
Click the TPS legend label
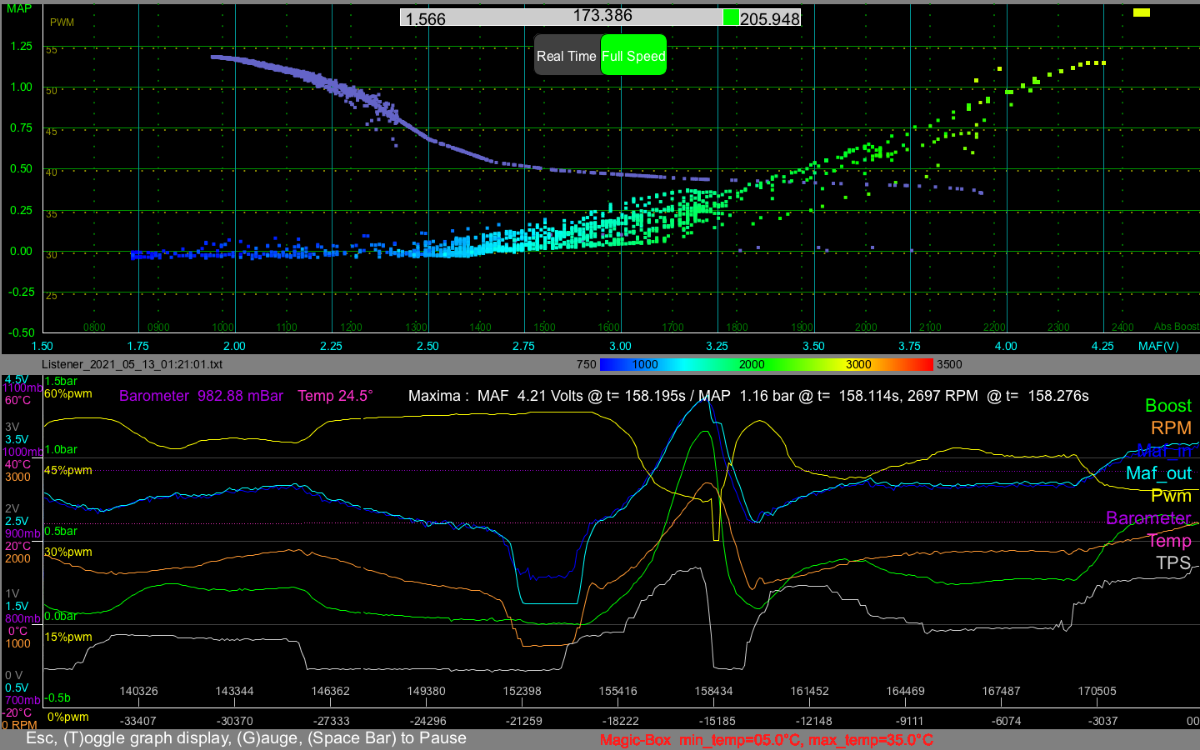(1173, 563)
